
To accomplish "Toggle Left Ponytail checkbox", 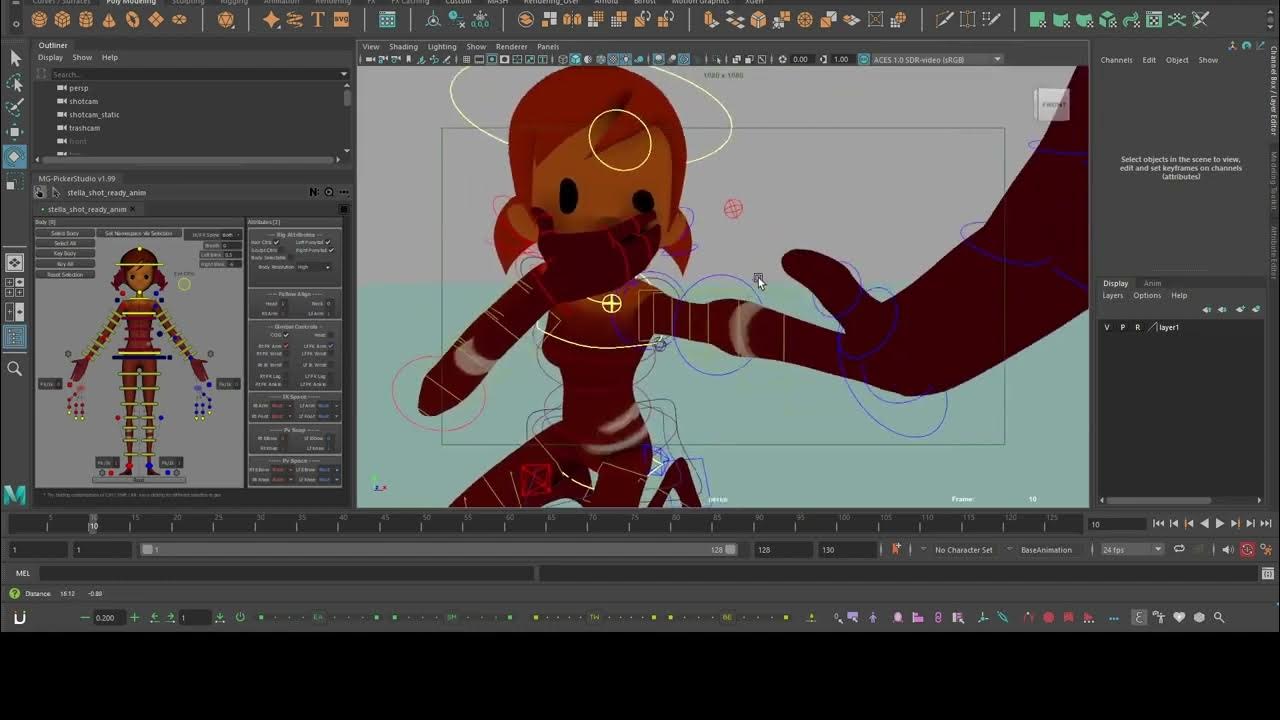I will coord(328,242).
